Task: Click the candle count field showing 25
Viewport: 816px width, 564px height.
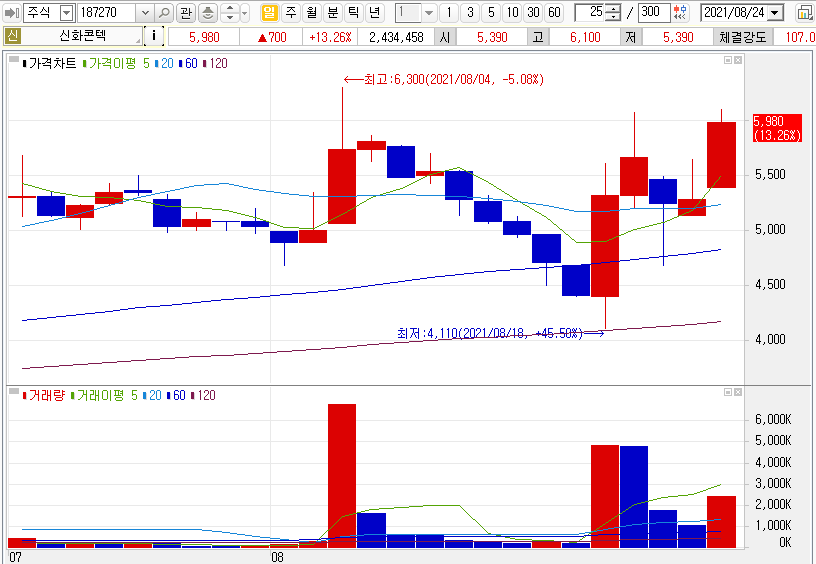Action: point(591,12)
